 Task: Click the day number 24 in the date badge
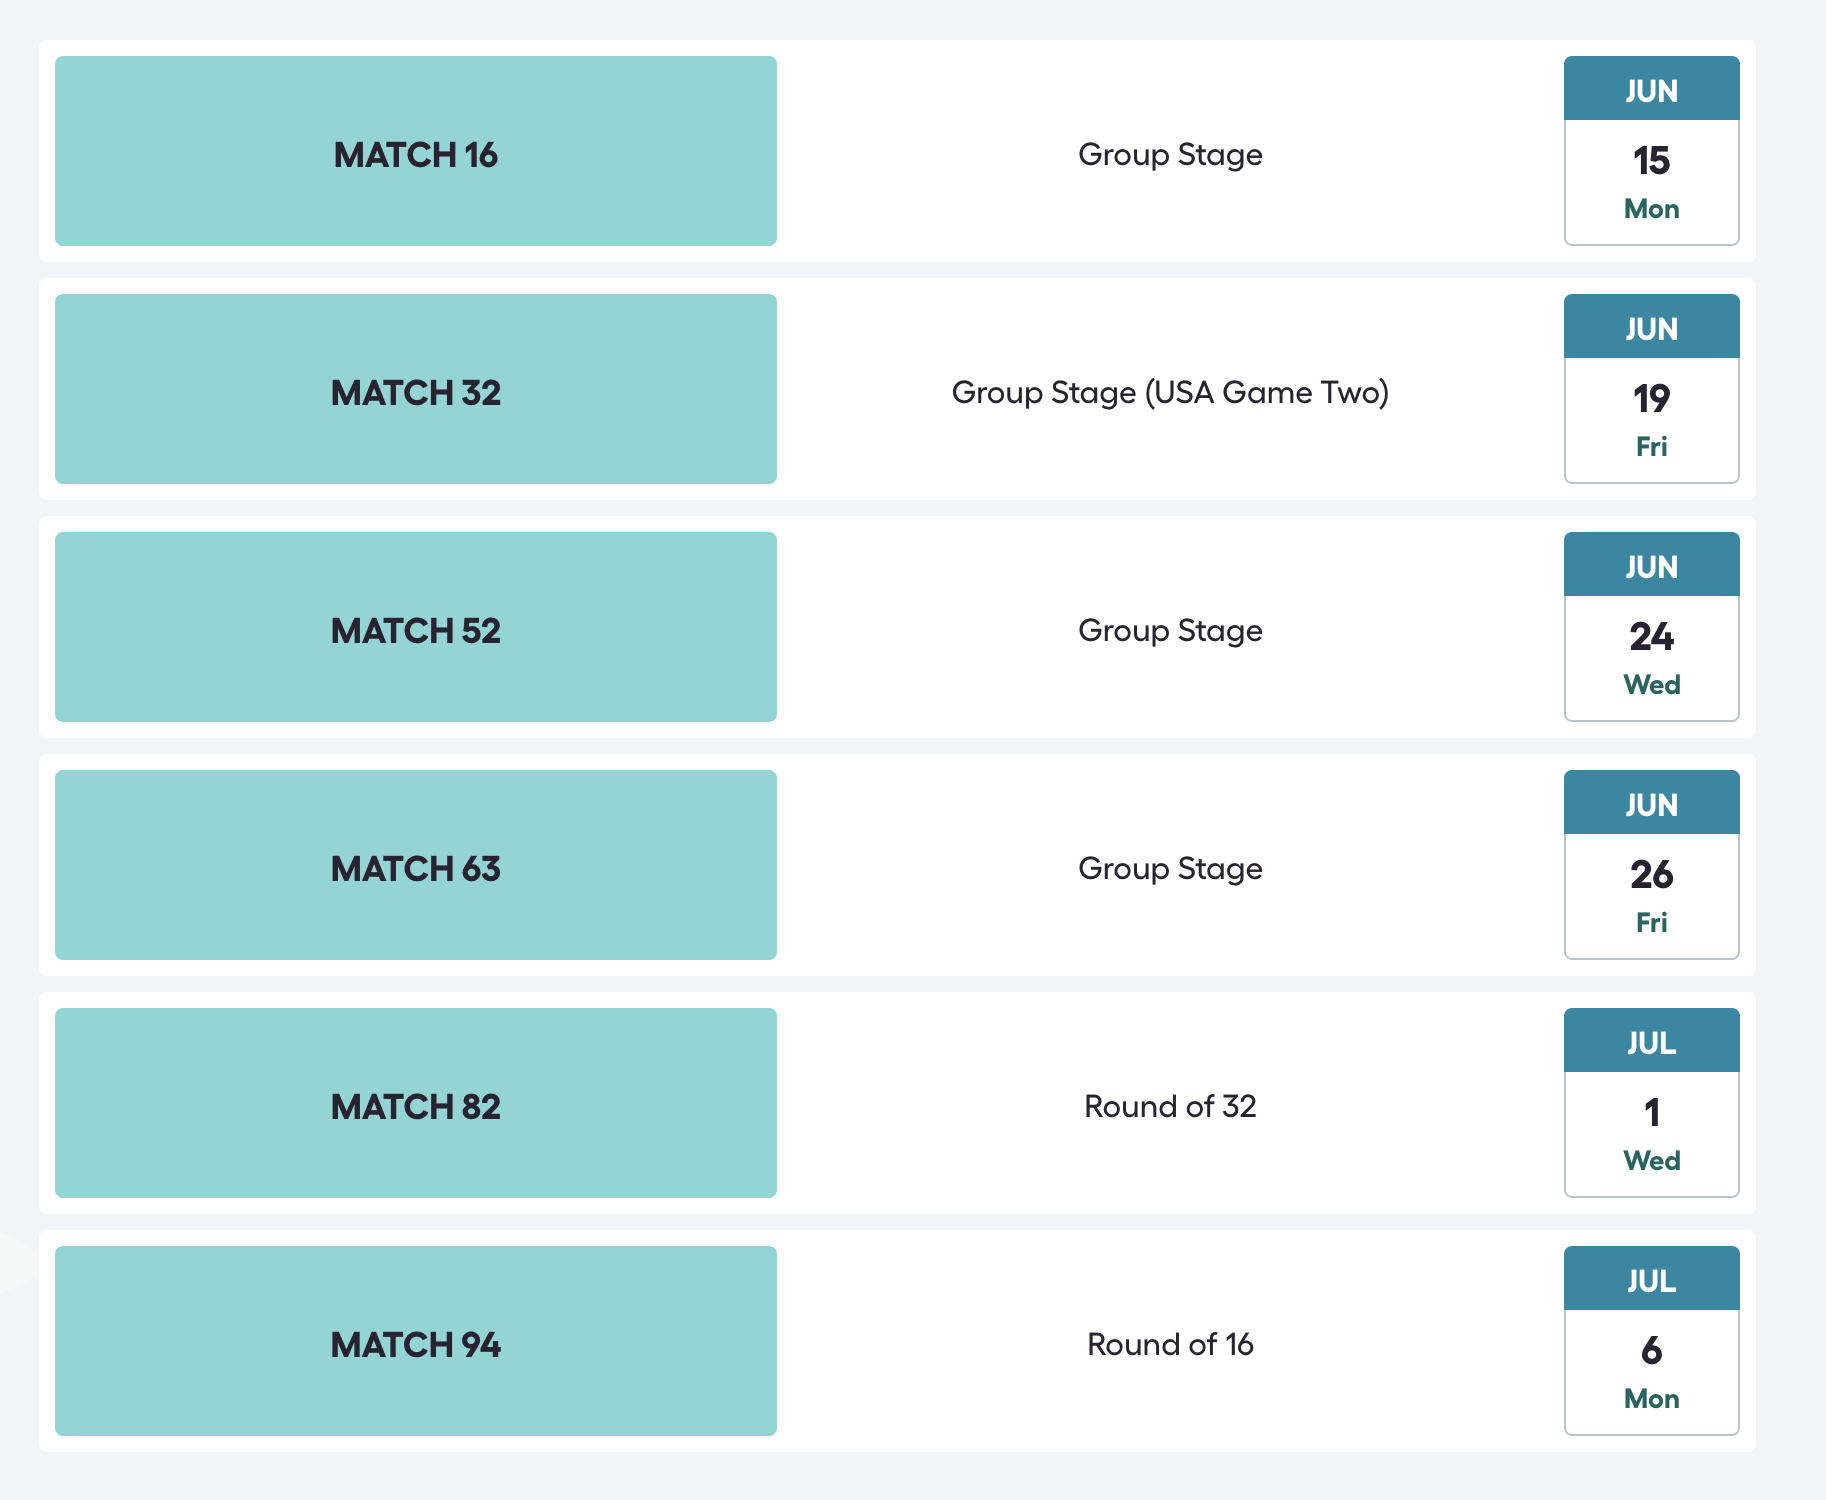click(x=1651, y=637)
